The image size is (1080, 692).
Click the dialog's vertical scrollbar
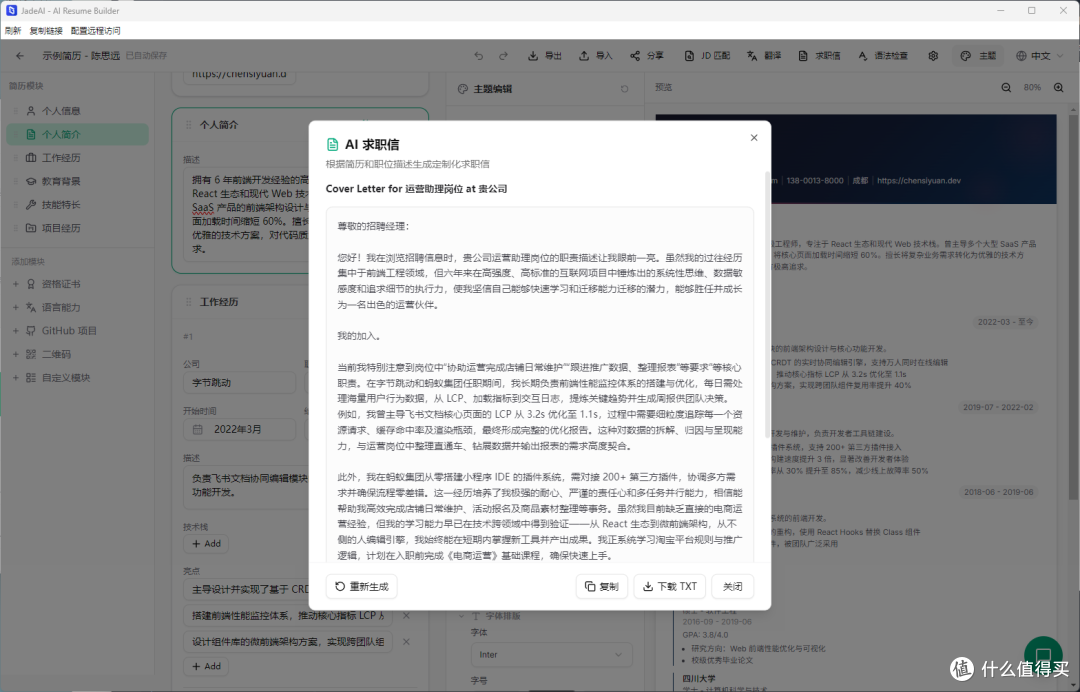pyautogui.click(x=767, y=303)
